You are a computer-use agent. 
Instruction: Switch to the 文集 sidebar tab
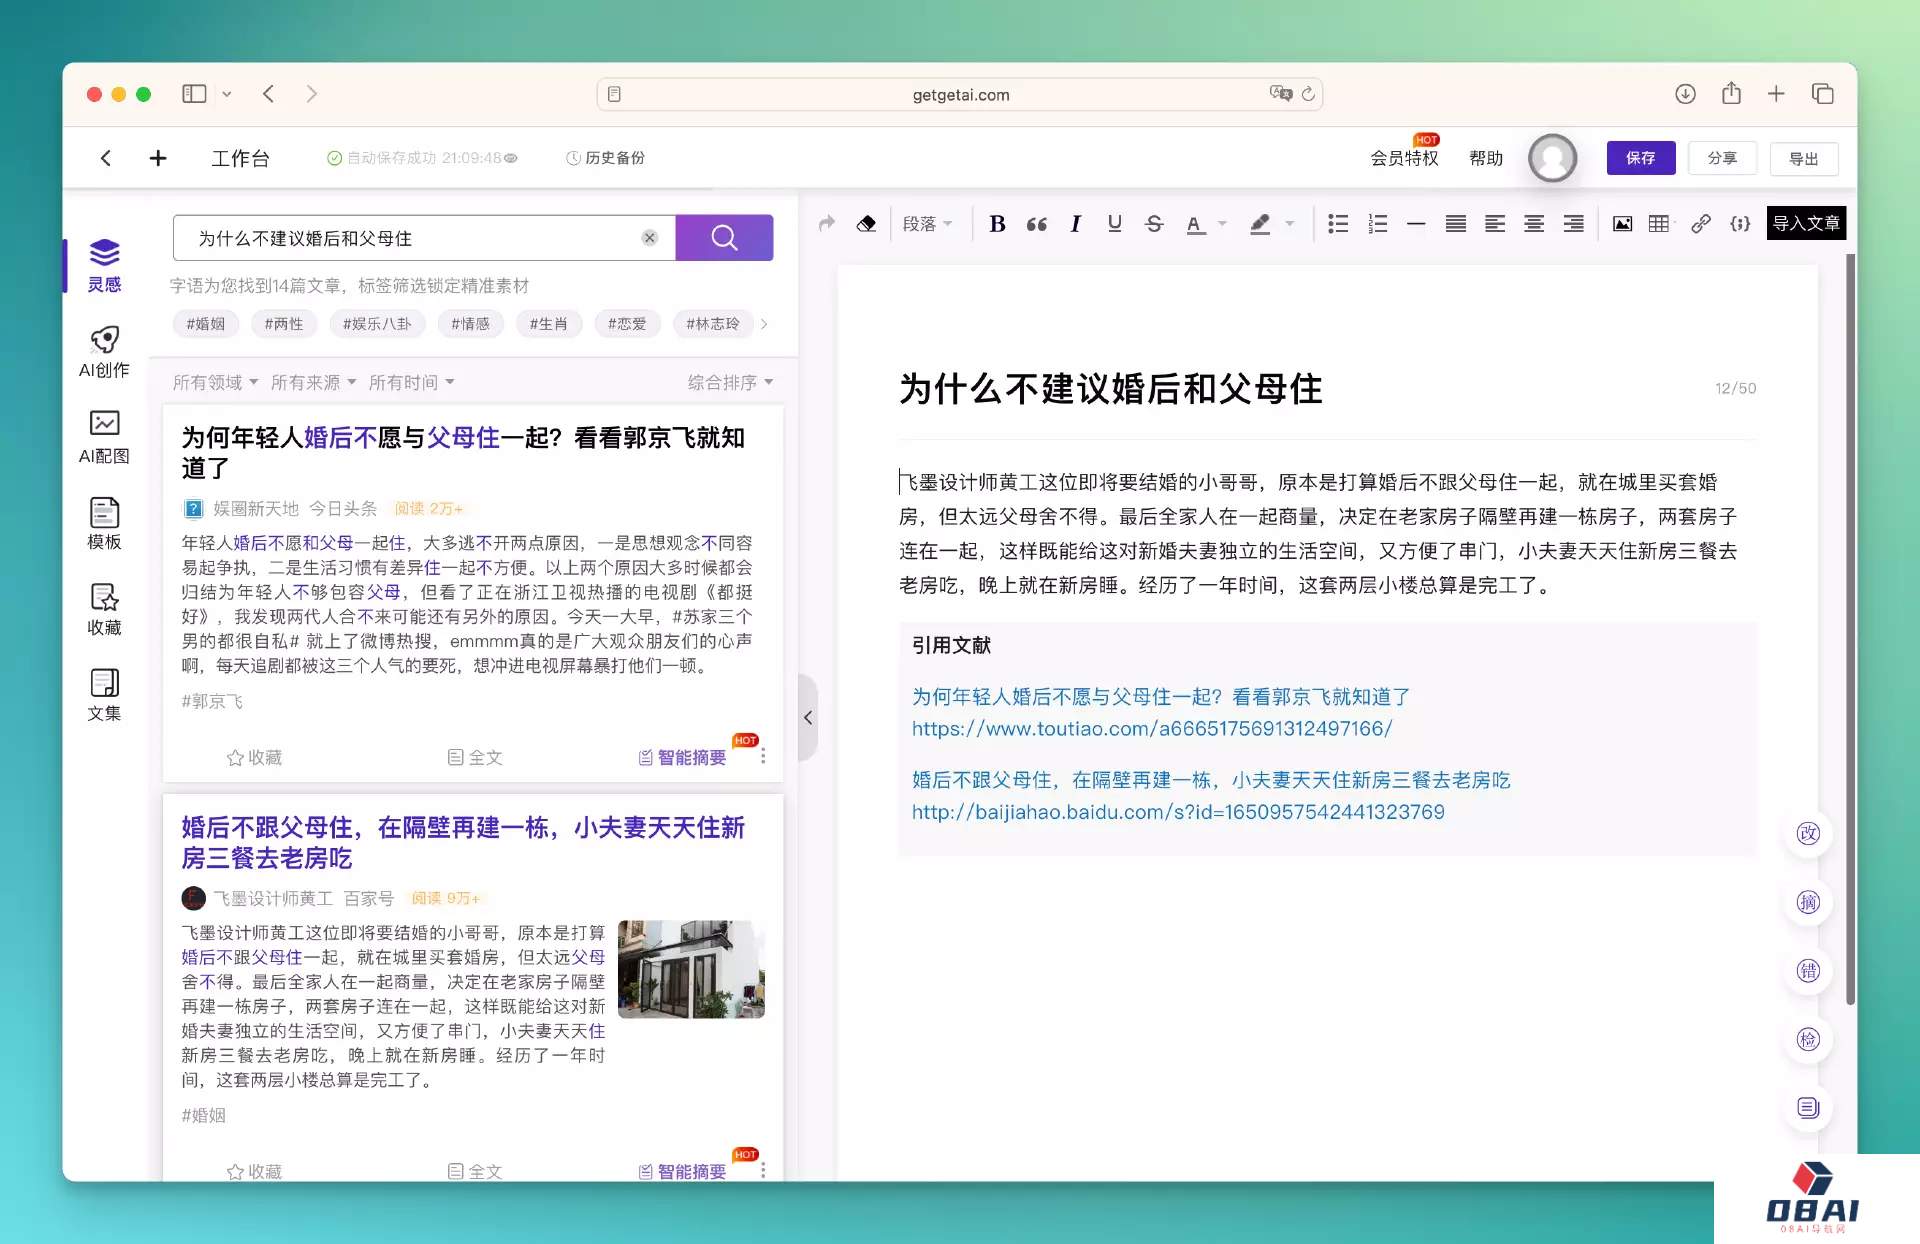point(104,696)
